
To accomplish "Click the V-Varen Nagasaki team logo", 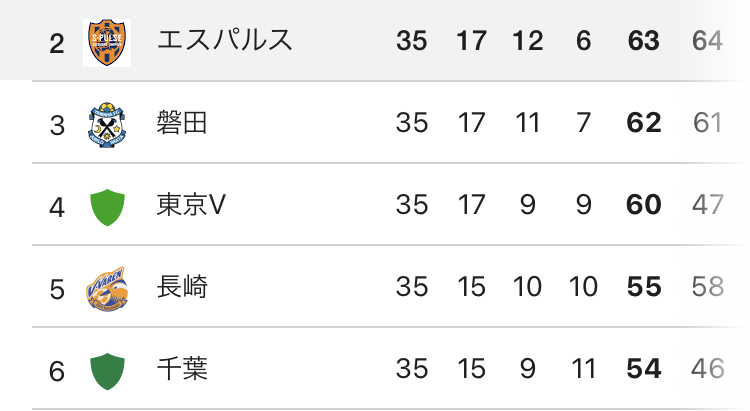I will [107, 289].
